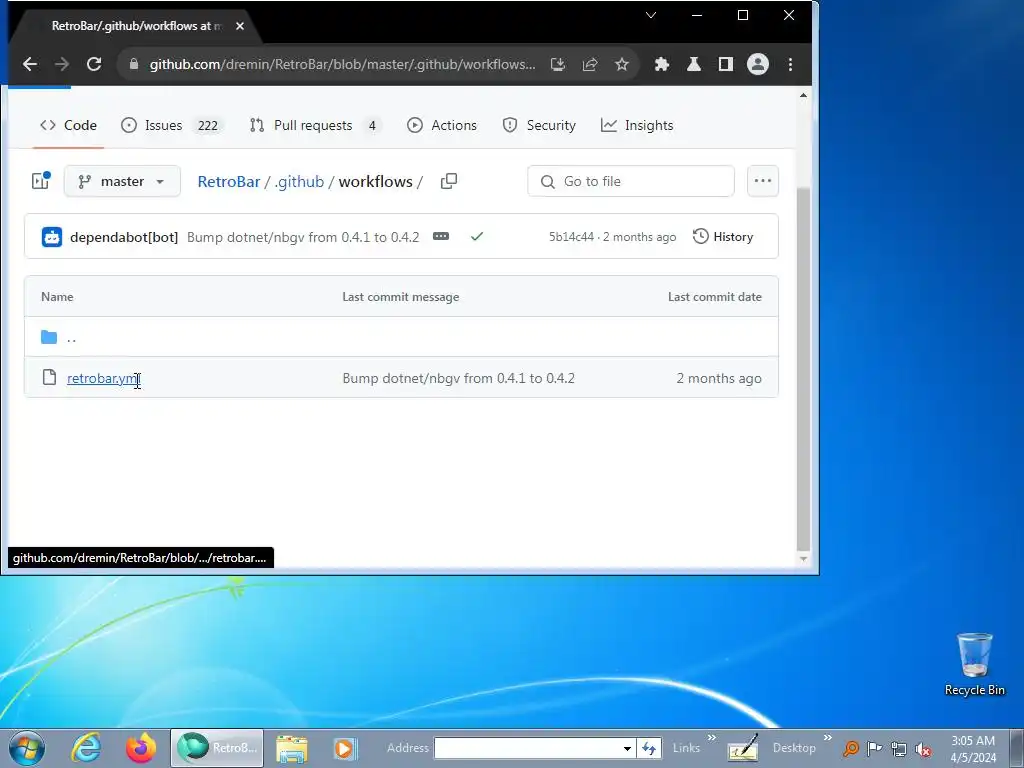Expand the file tree side panel
Screen dimensions: 1024x768
coord(41,180)
